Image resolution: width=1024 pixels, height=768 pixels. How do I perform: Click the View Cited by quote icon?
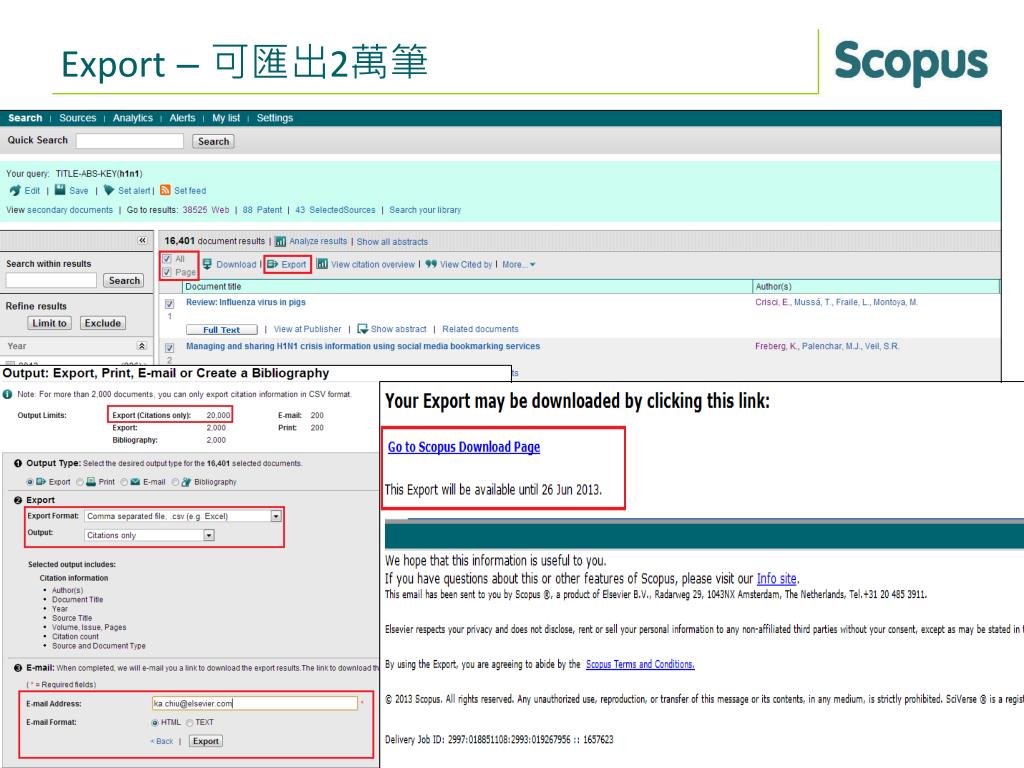coord(430,264)
